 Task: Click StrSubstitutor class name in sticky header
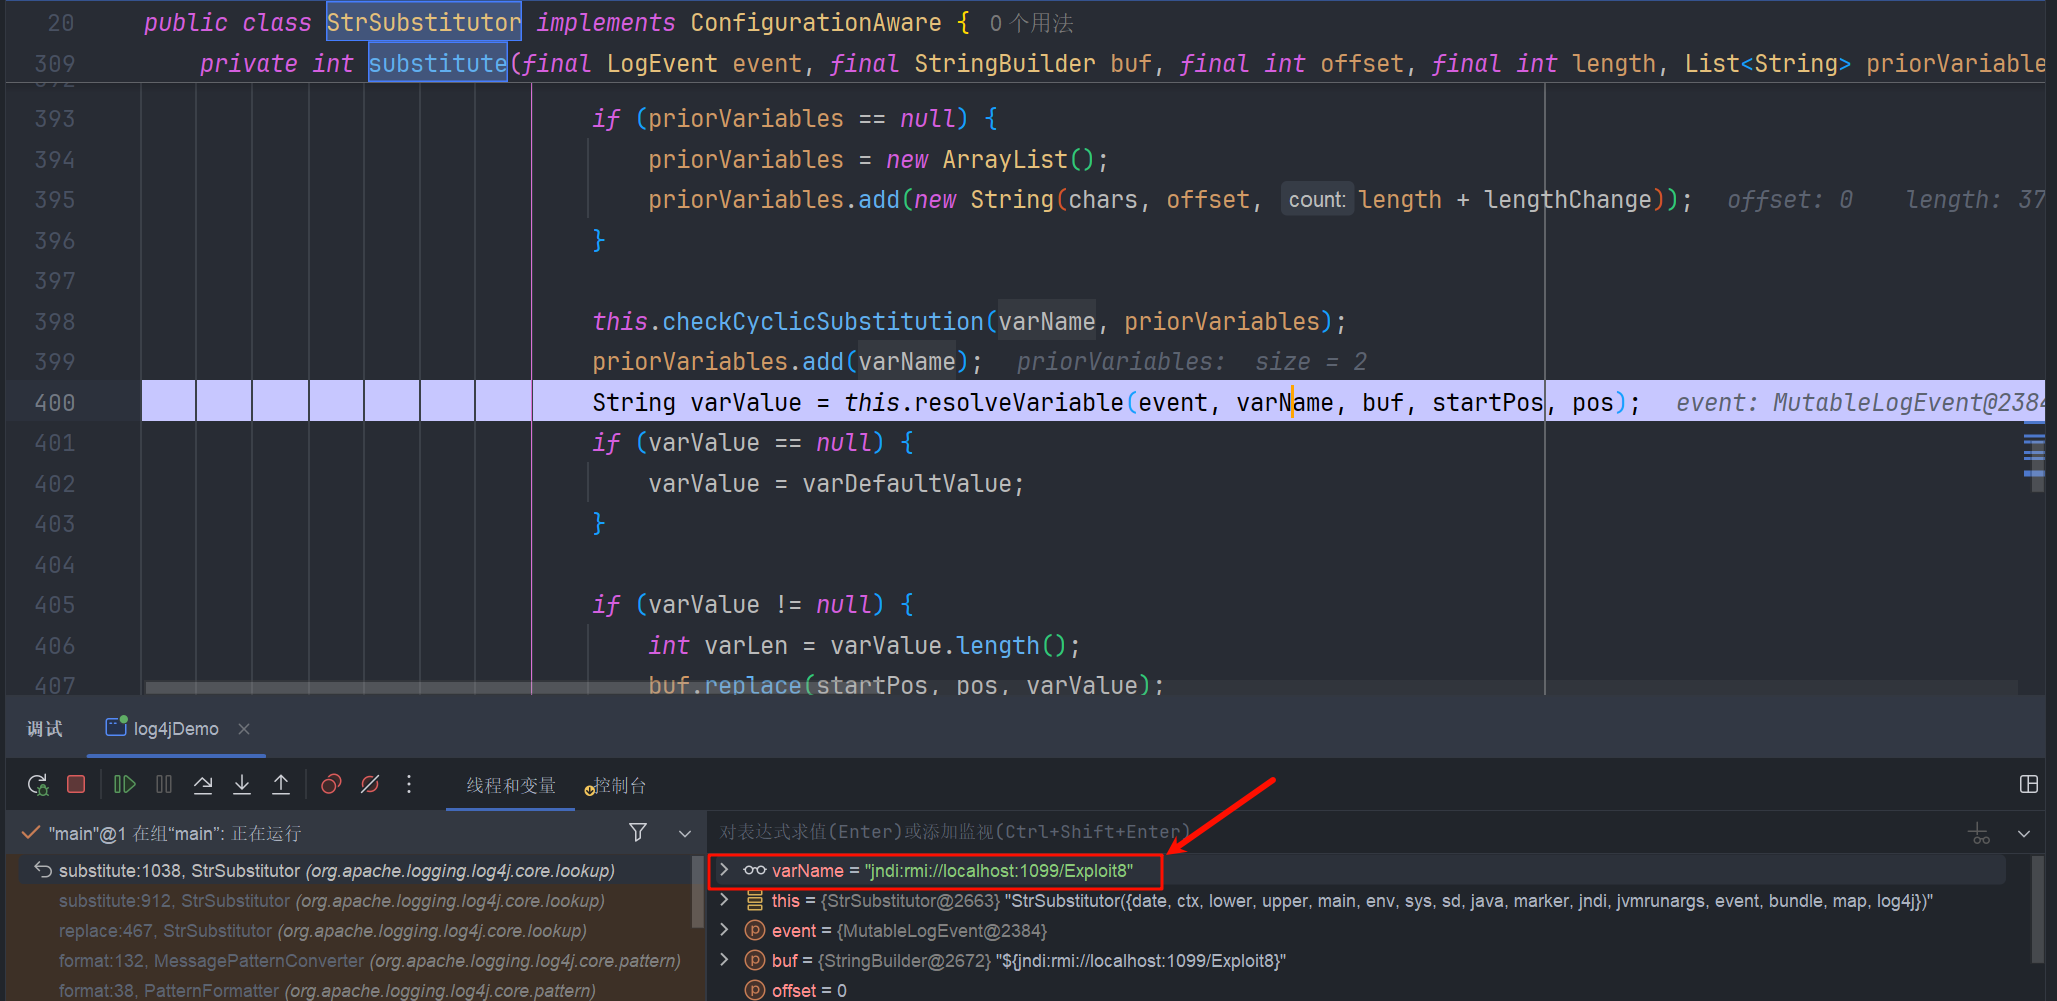click(424, 22)
